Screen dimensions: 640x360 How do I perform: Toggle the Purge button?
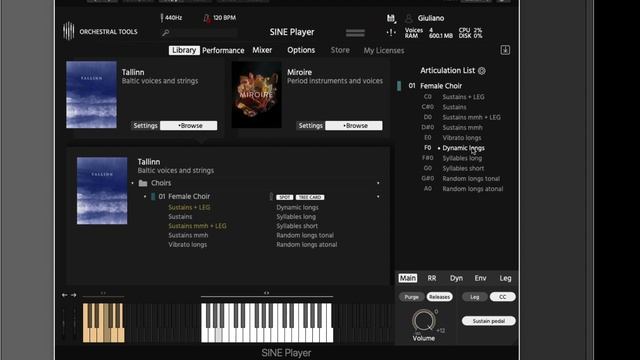pyautogui.click(x=411, y=297)
